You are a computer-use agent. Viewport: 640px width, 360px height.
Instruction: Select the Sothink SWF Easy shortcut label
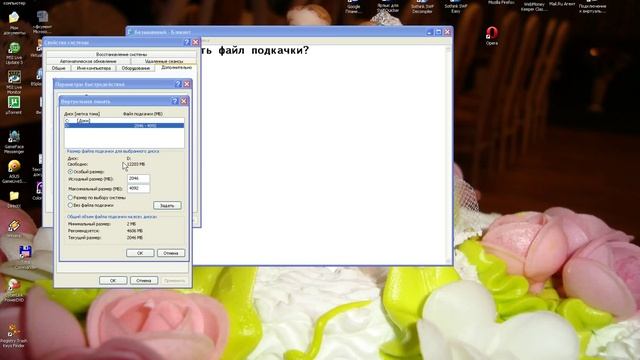click(456, 9)
